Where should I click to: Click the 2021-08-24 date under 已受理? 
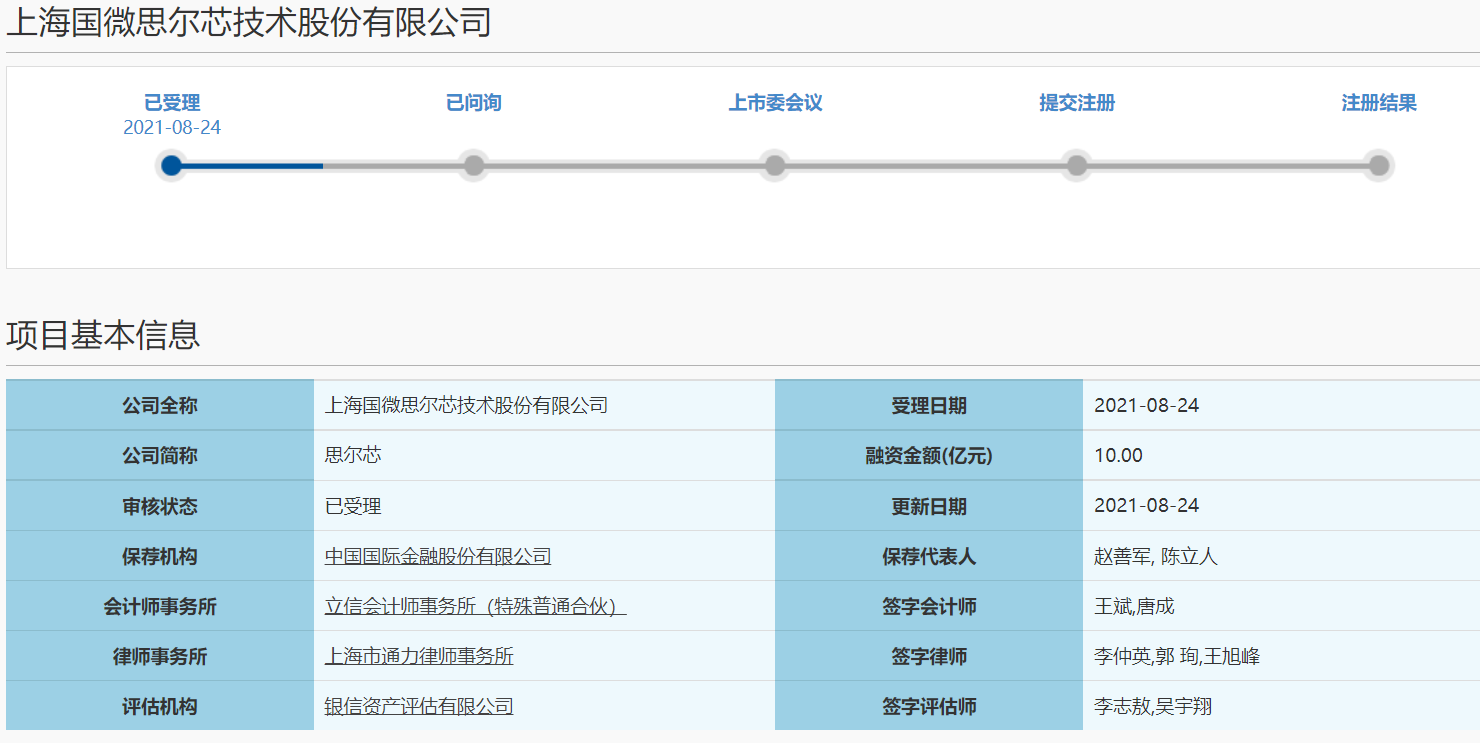click(x=172, y=128)
